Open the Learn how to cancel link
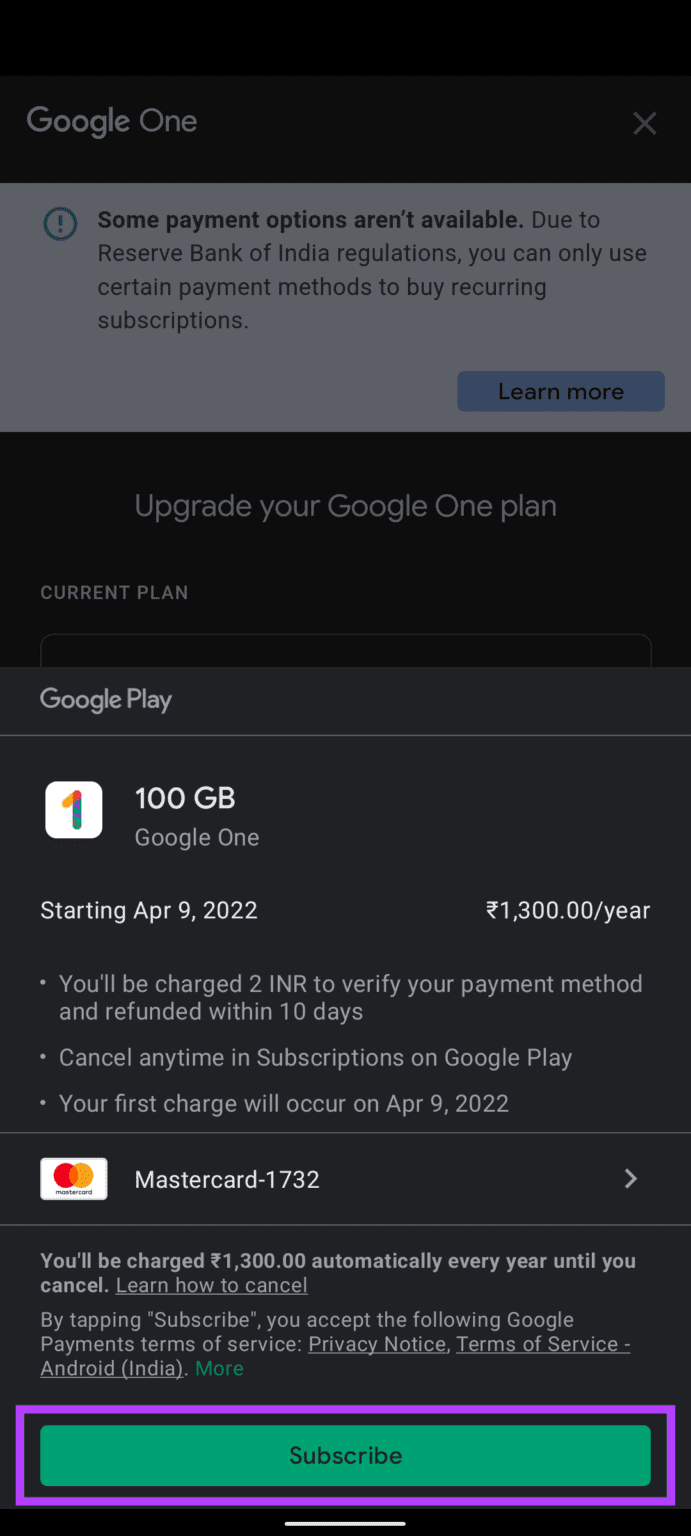The width and height of the screenshot is (691, 1536). 211,1285
